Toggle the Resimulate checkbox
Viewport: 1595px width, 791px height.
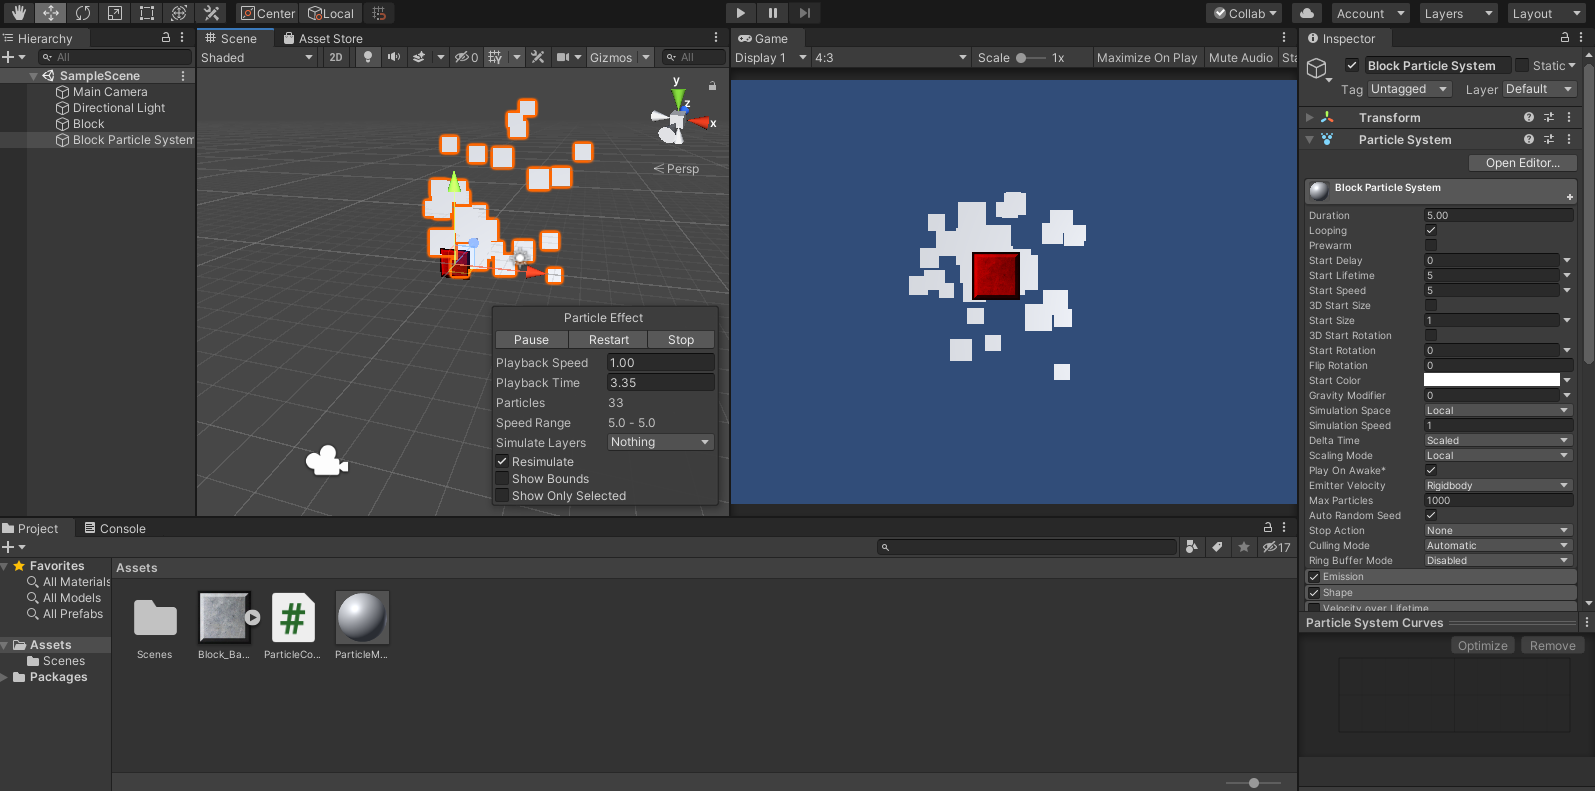tap(503, 461)
